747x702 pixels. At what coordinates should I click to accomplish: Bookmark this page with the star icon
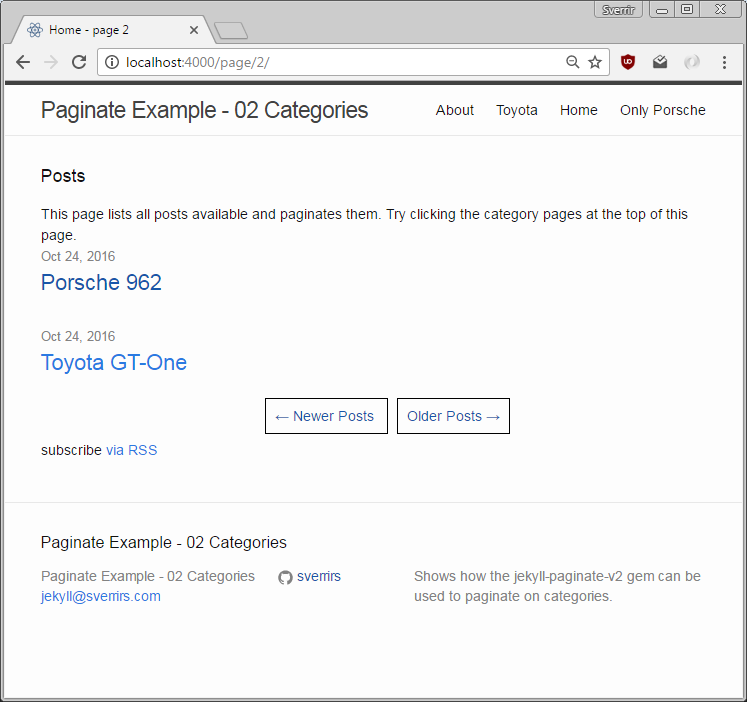coord(595,62)
